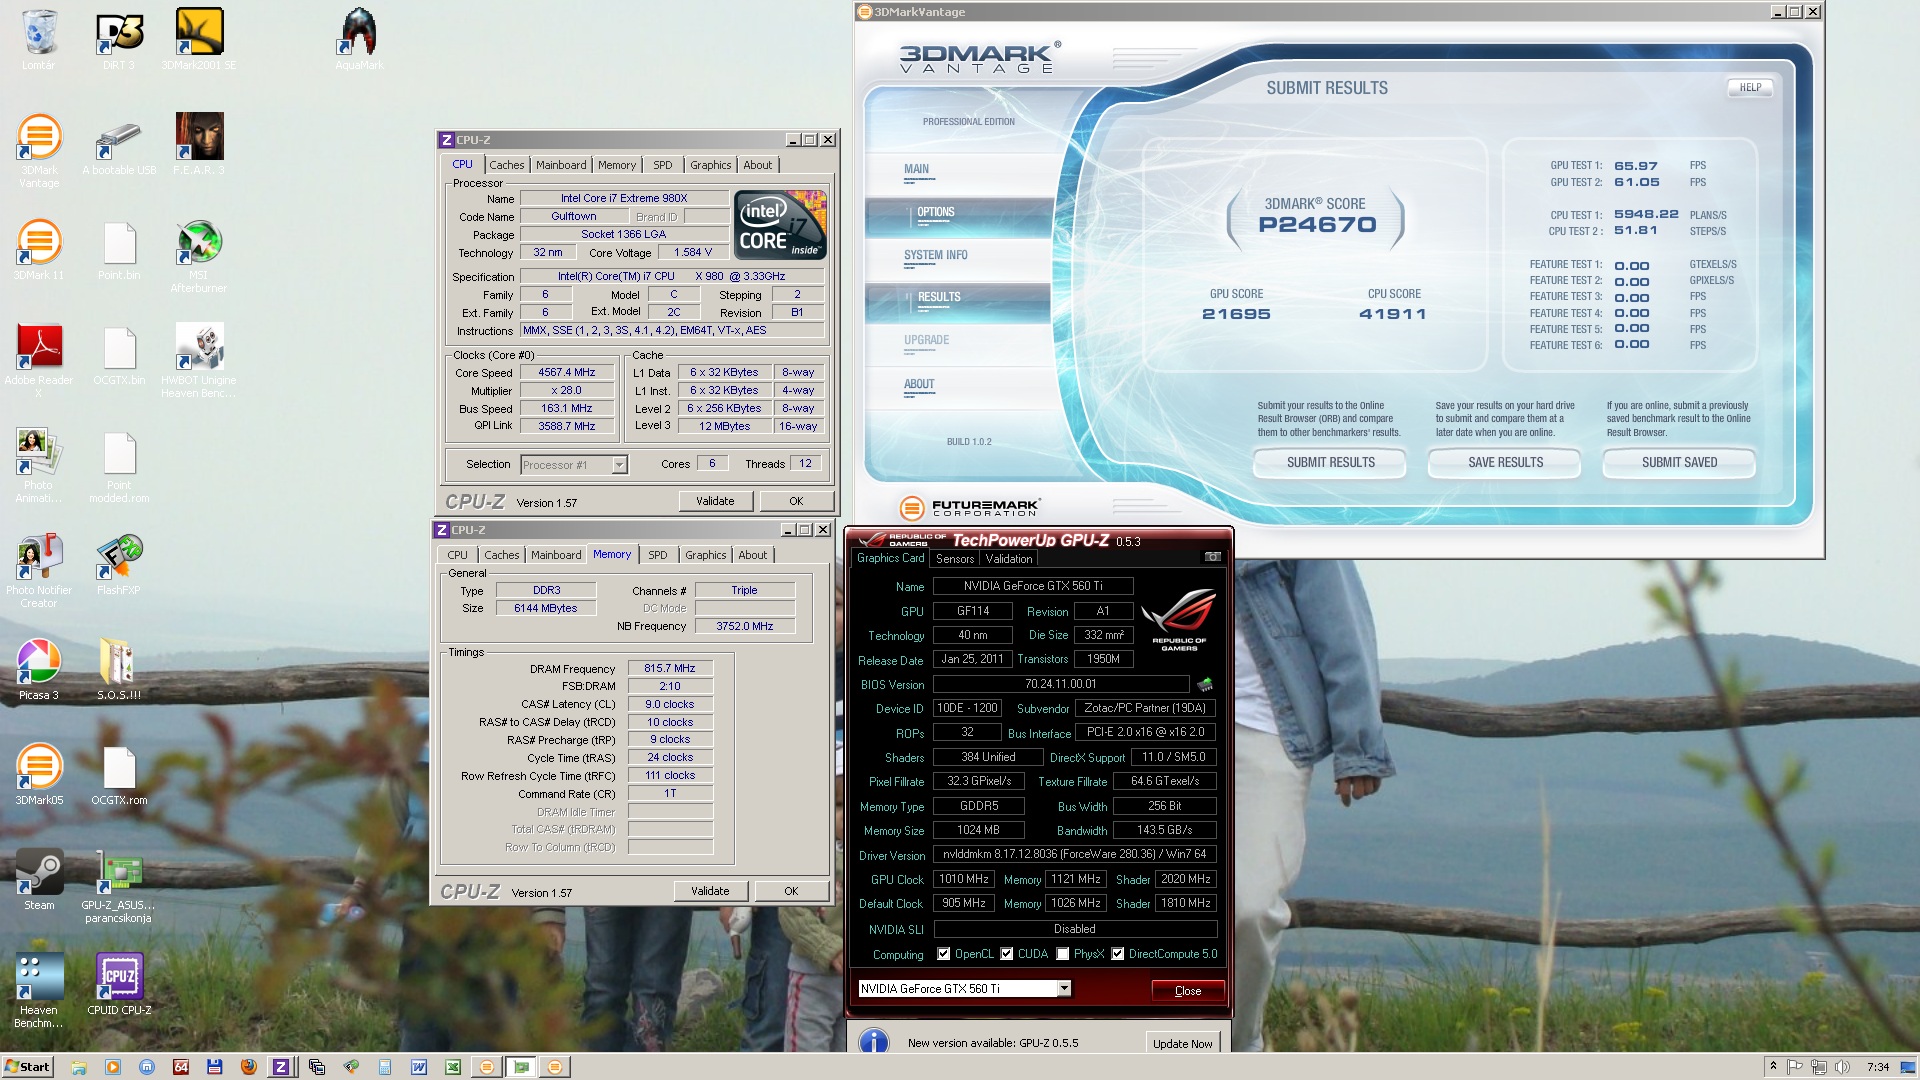Toggle the DirectCompute 5.0 checkbox

1117,954
